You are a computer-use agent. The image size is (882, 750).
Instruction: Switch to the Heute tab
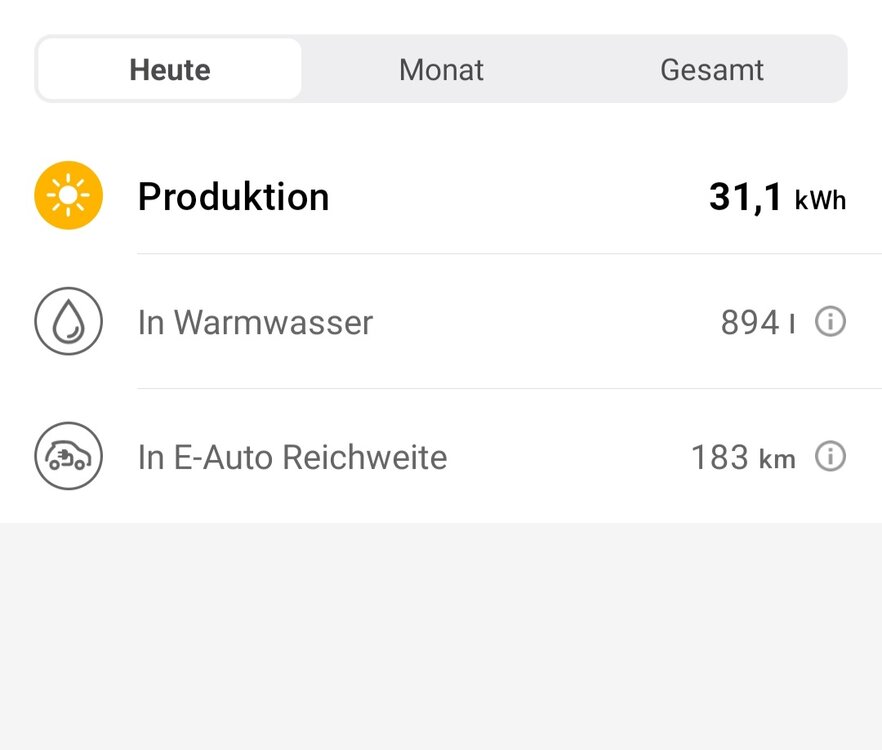(x=170, y=69)
